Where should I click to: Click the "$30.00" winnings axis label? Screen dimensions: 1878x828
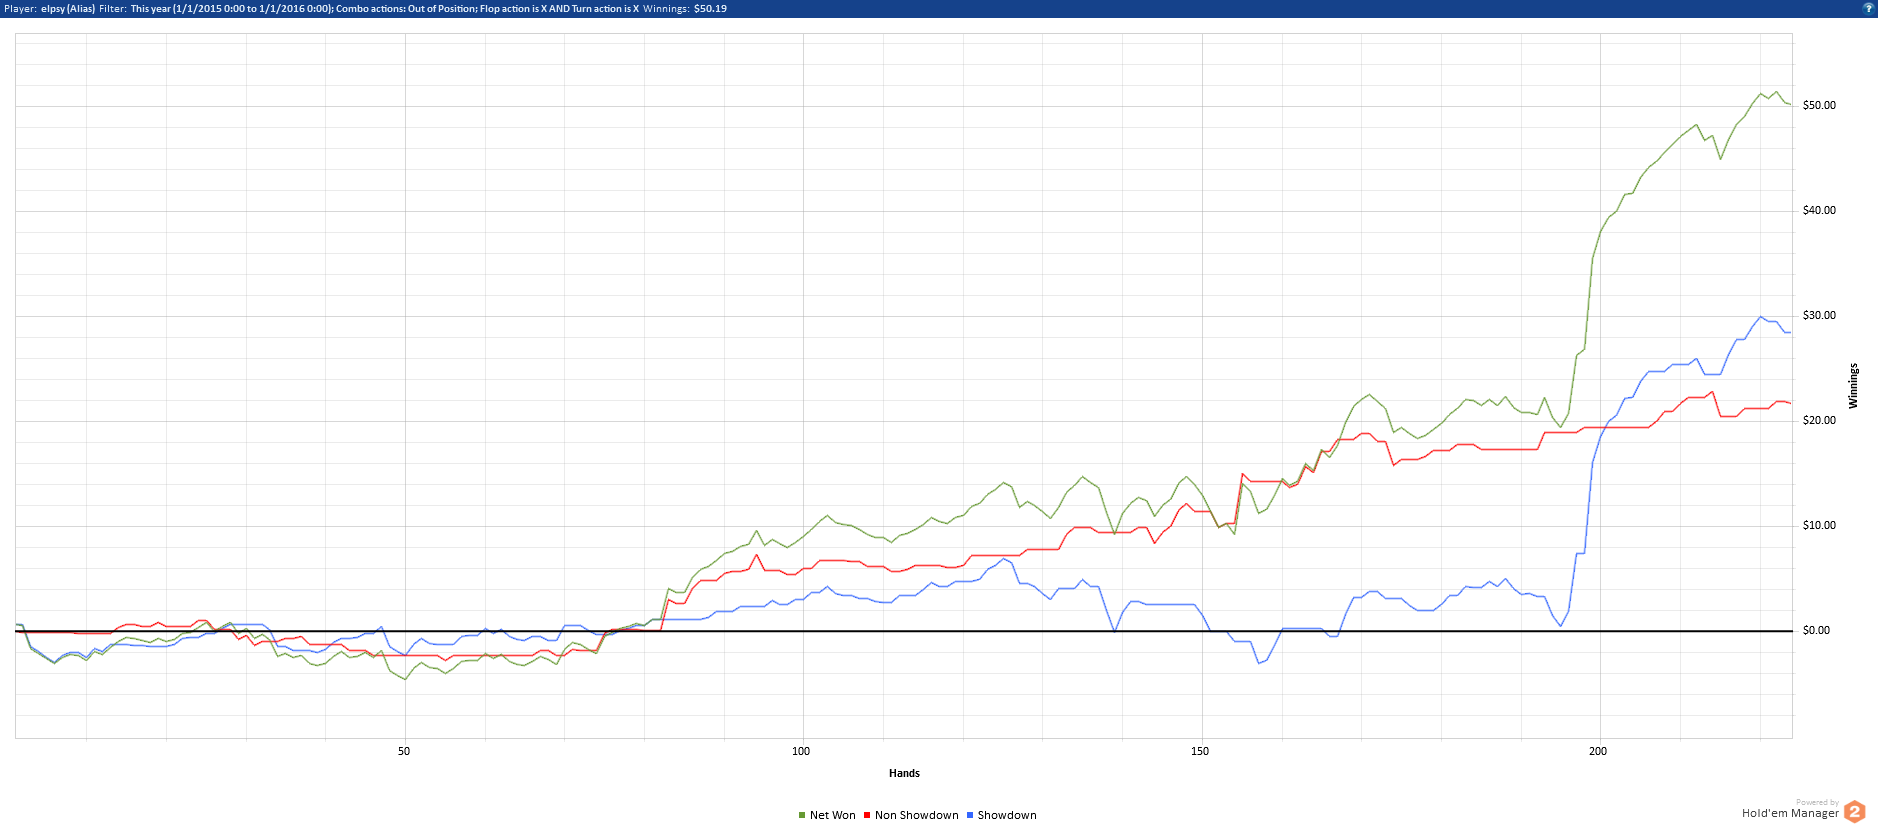[x=1819, y=315]
